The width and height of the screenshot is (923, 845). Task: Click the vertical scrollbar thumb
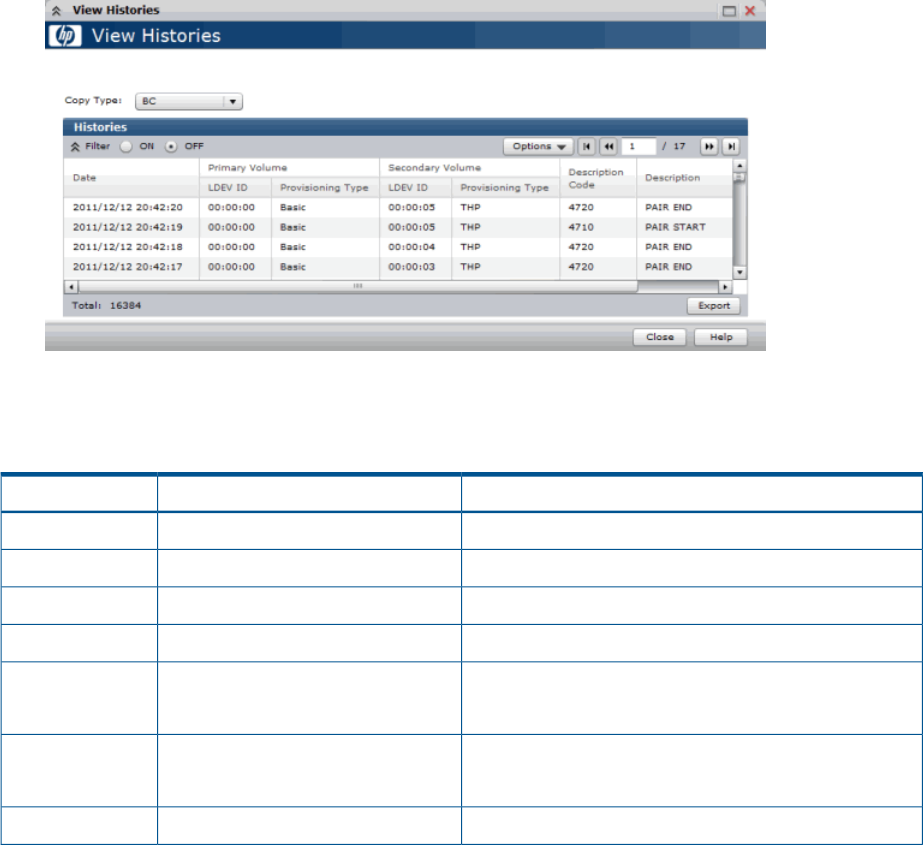coord(740,177)
